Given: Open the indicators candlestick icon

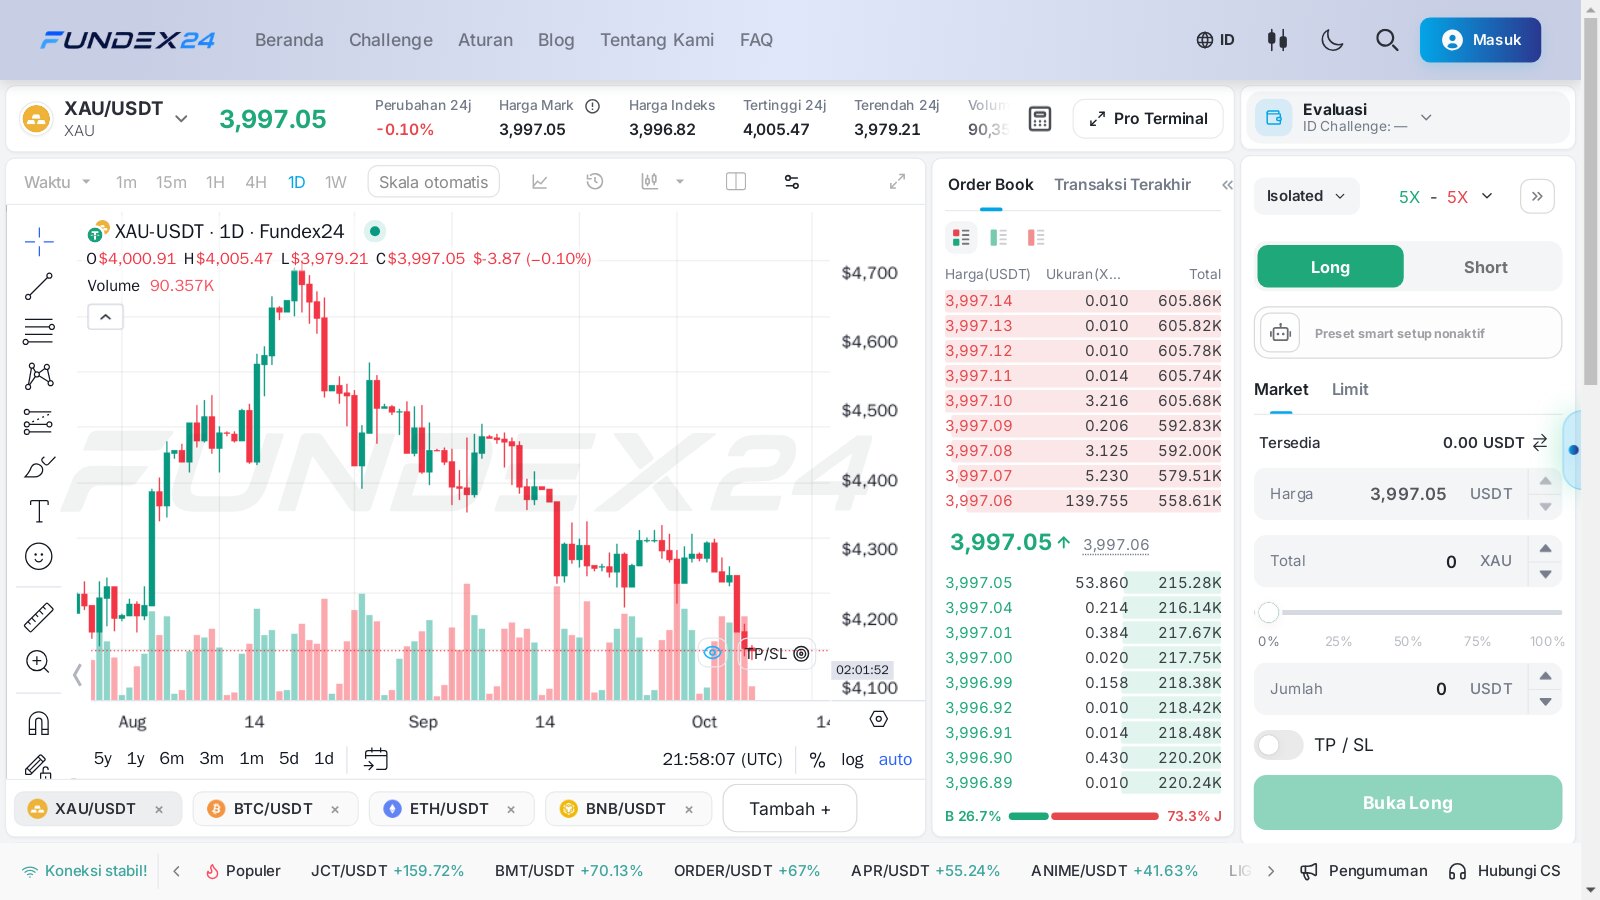Looking at the screenshot, I should coord(650,182).
